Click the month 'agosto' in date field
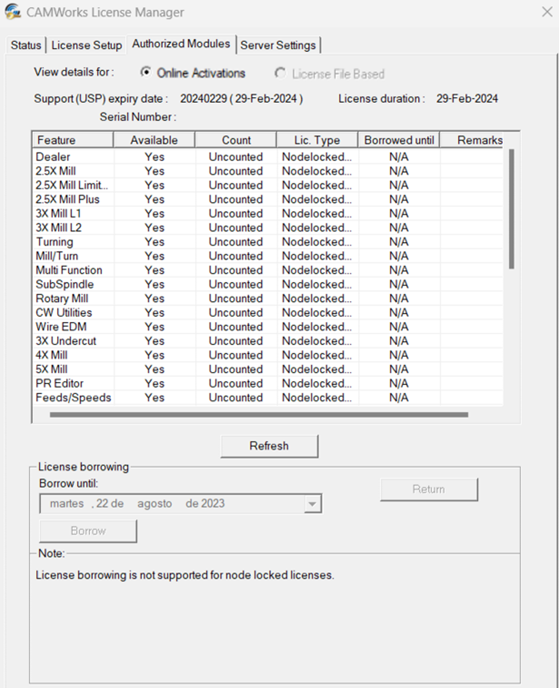 pyautogui.click(x=154, y=504)
